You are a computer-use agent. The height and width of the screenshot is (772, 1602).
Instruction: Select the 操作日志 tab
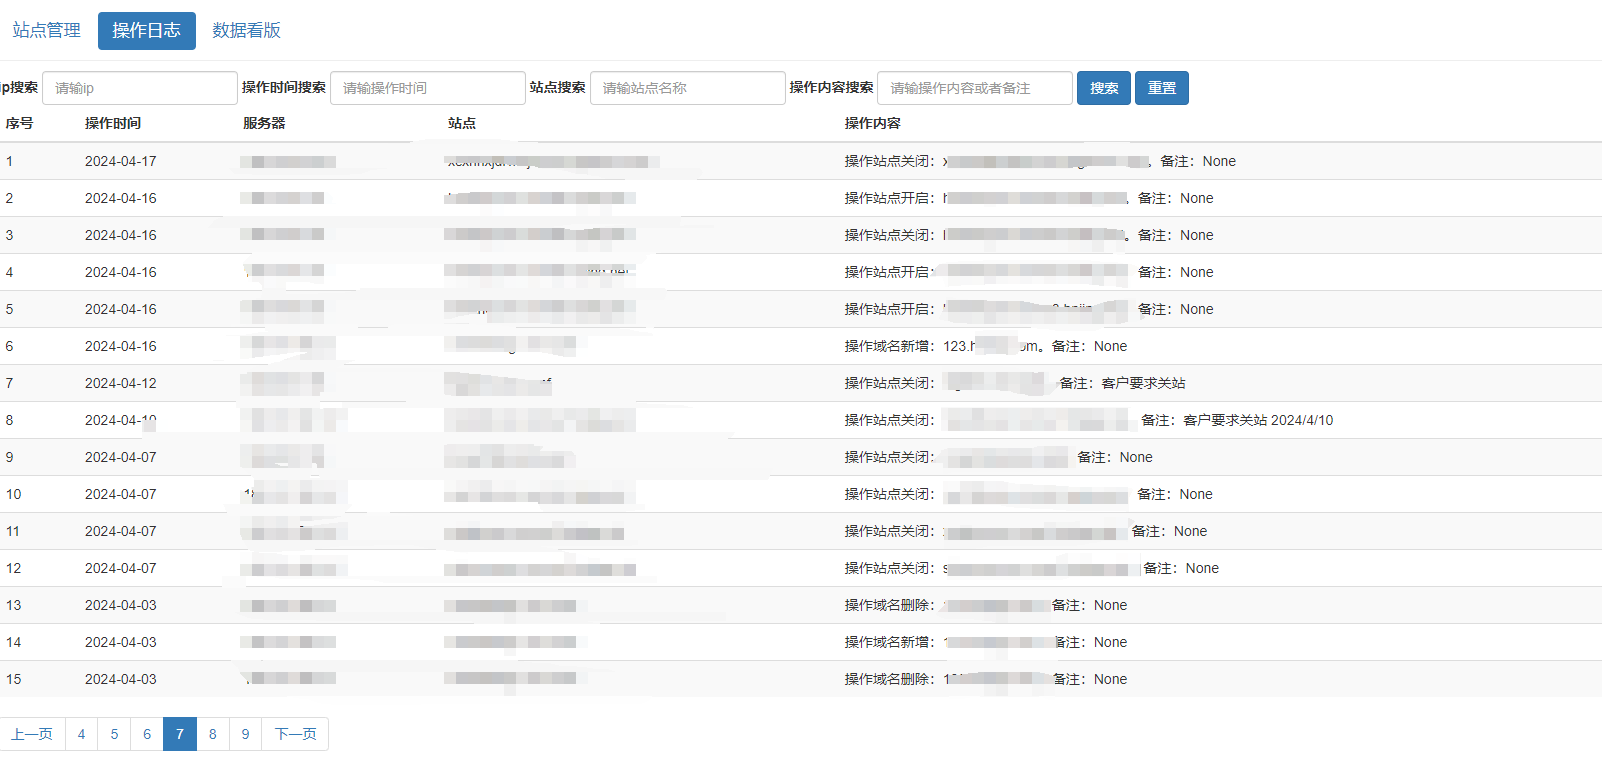click(x=147, y=31)
